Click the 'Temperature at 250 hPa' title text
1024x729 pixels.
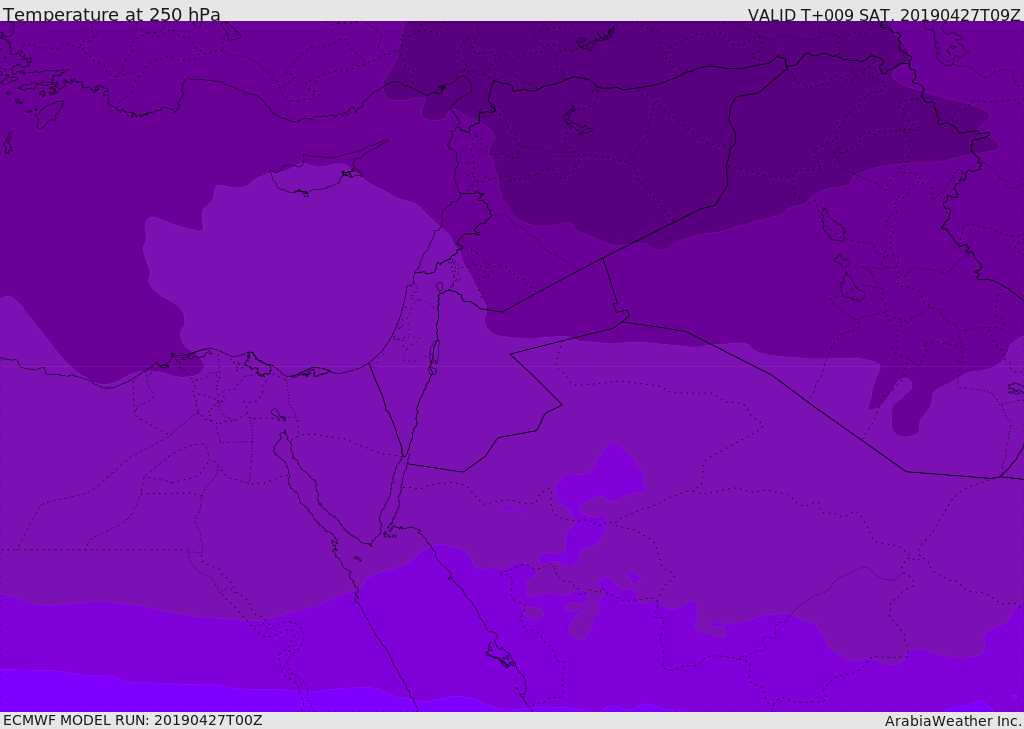[x=112, y=14]
